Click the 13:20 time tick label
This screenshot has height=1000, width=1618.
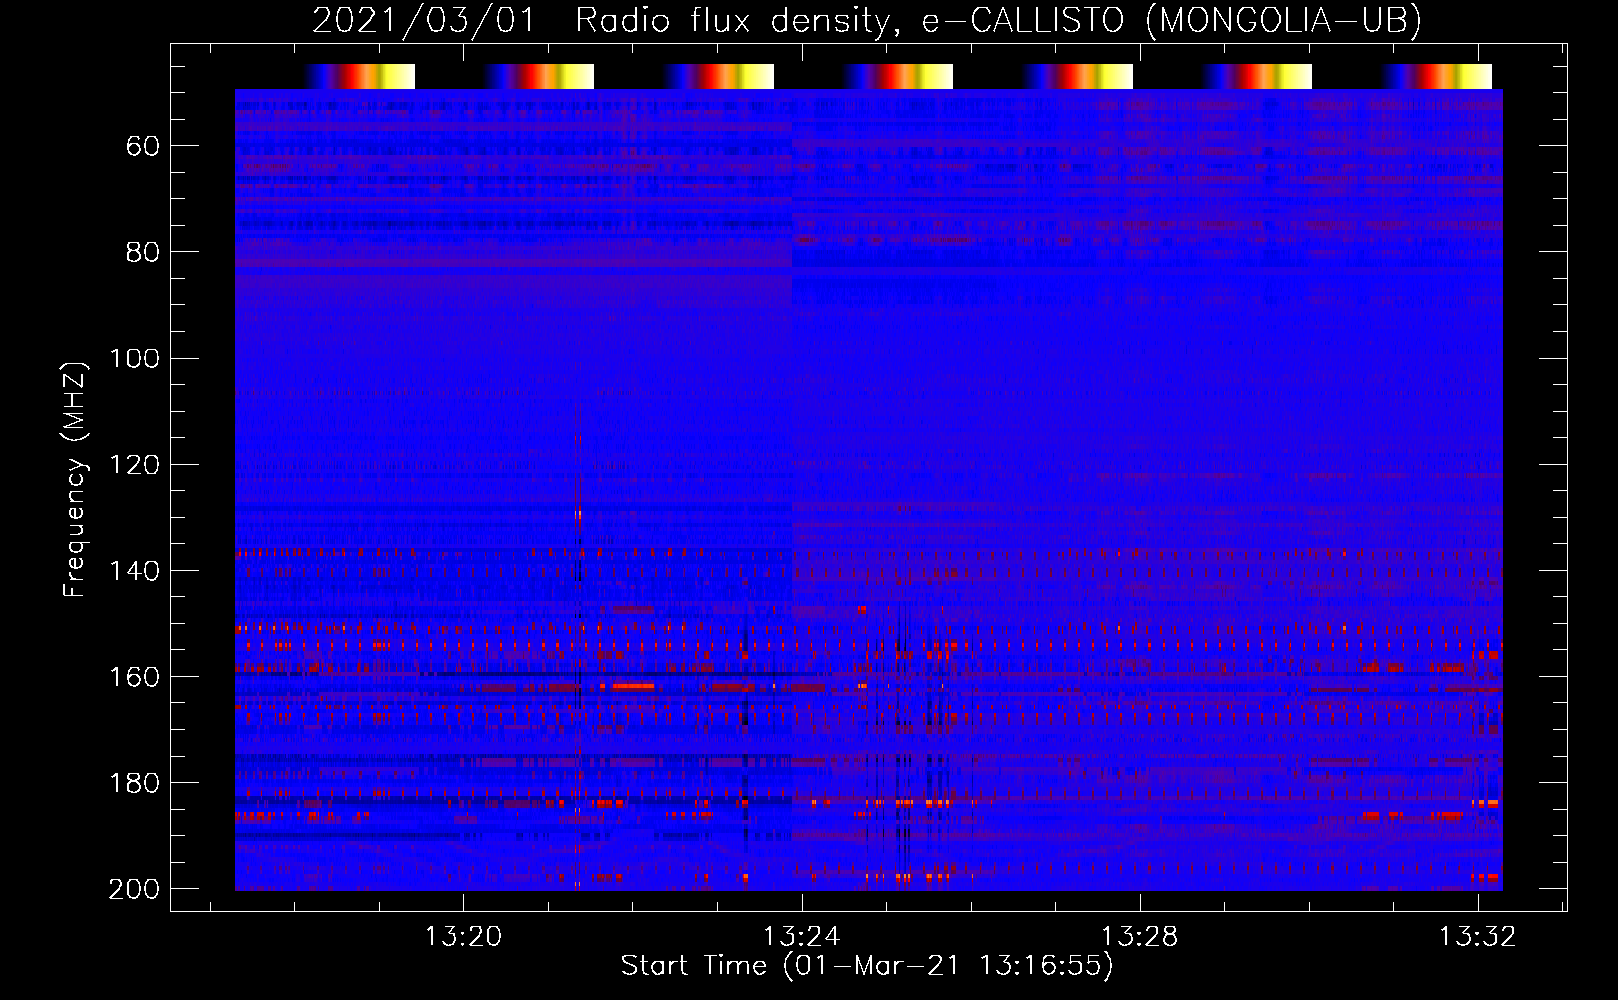463,937
